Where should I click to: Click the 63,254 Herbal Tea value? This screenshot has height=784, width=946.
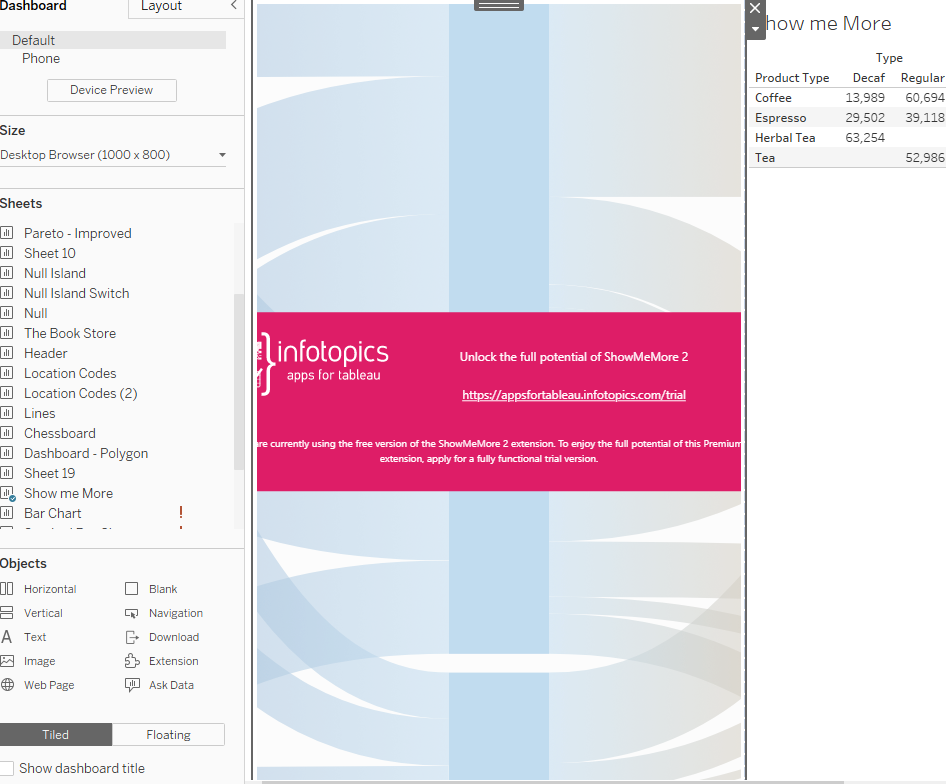(865, 138)
